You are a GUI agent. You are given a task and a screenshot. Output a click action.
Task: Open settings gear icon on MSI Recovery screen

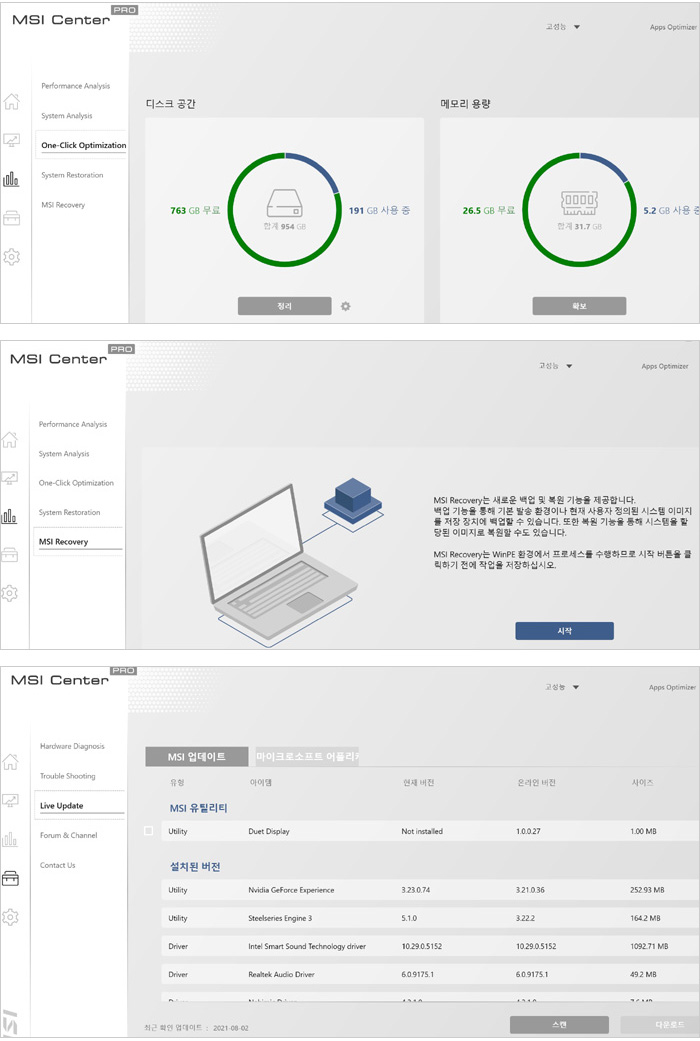(9, 593)
